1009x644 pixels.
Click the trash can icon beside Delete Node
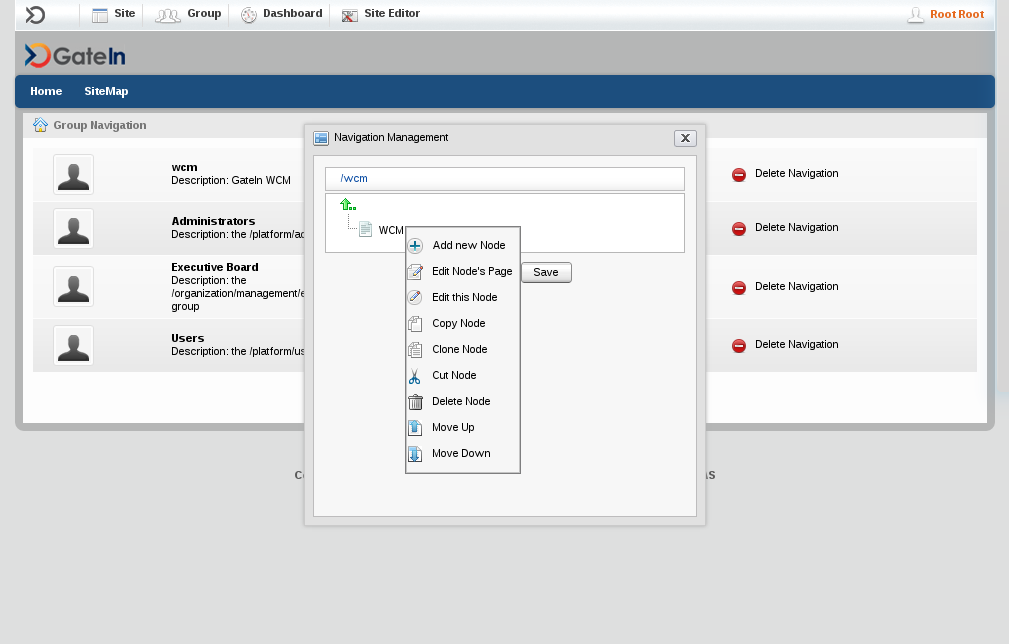point(415,402)
